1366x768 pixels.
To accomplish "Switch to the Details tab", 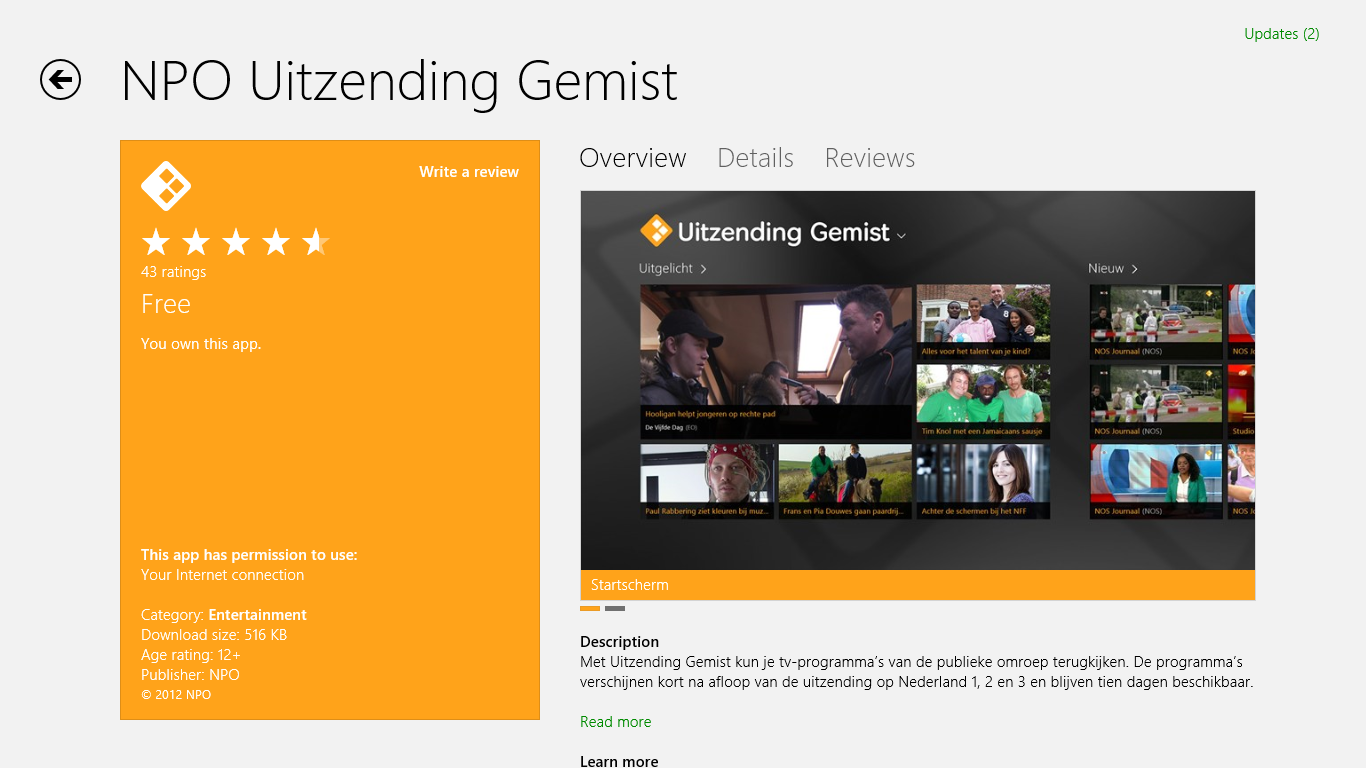I will (x=755, y=158).
